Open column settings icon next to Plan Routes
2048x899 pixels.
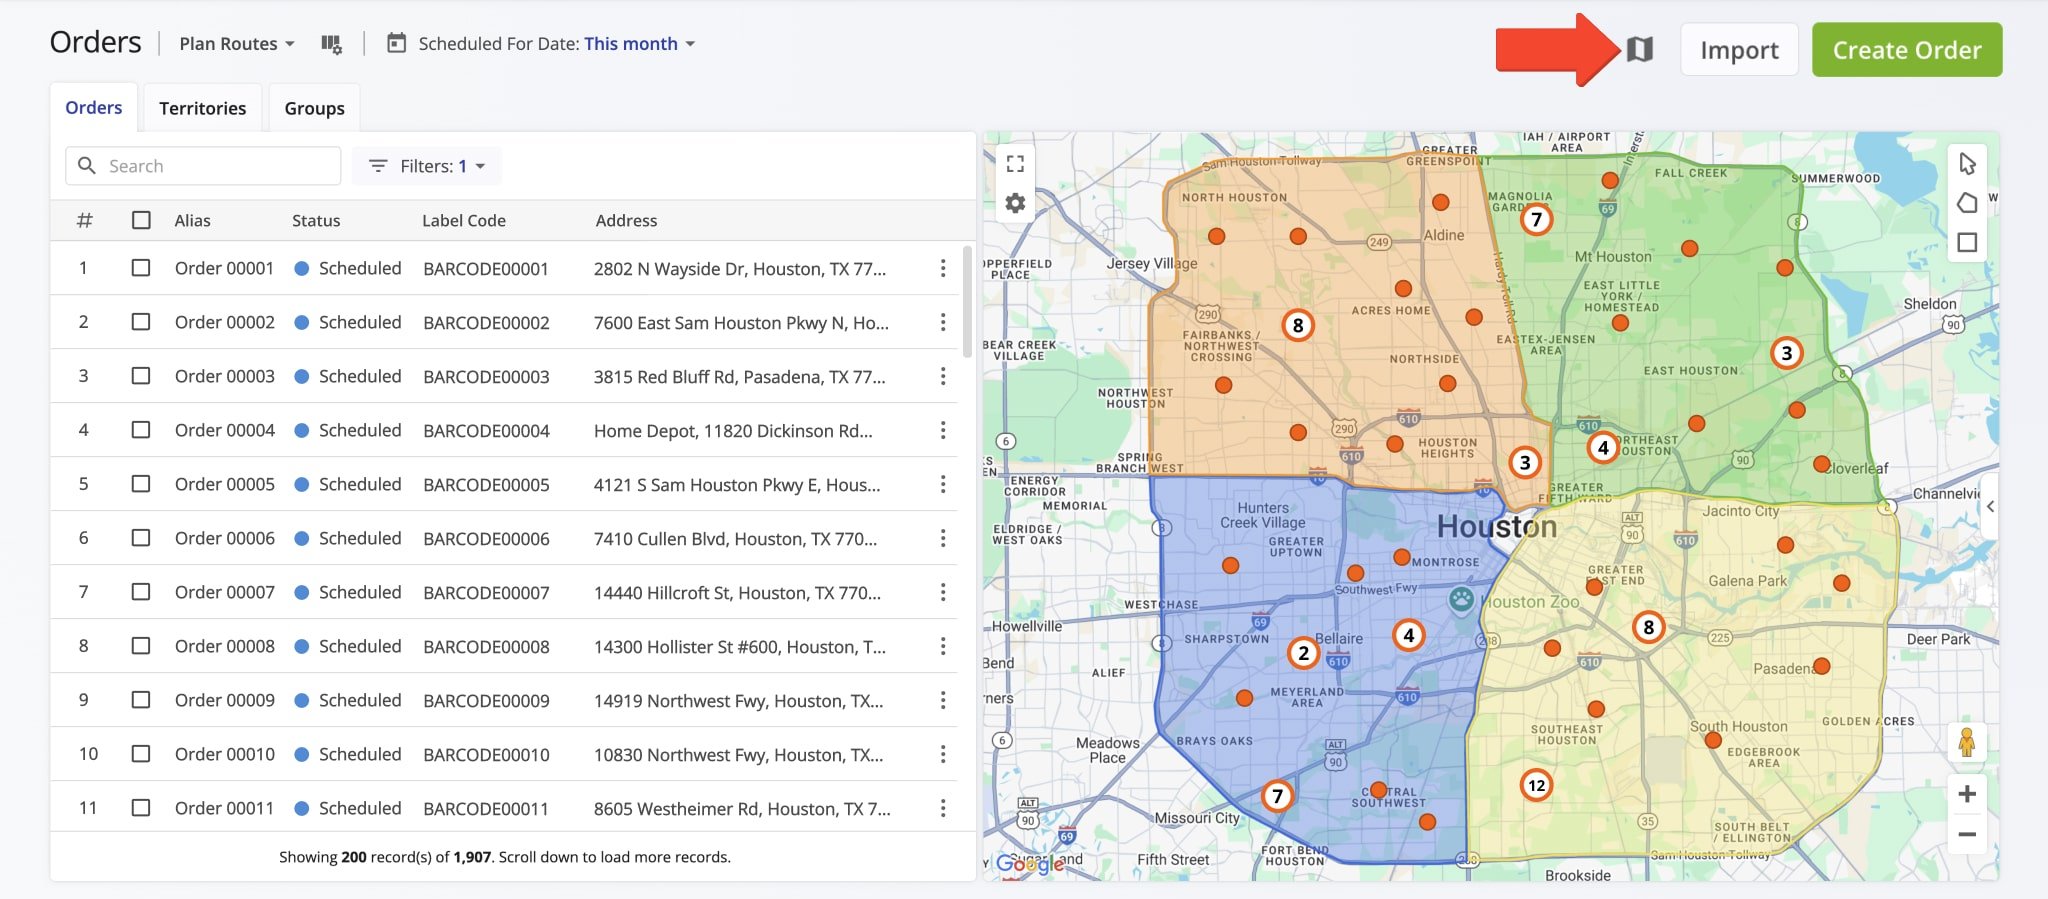(331, 44)
